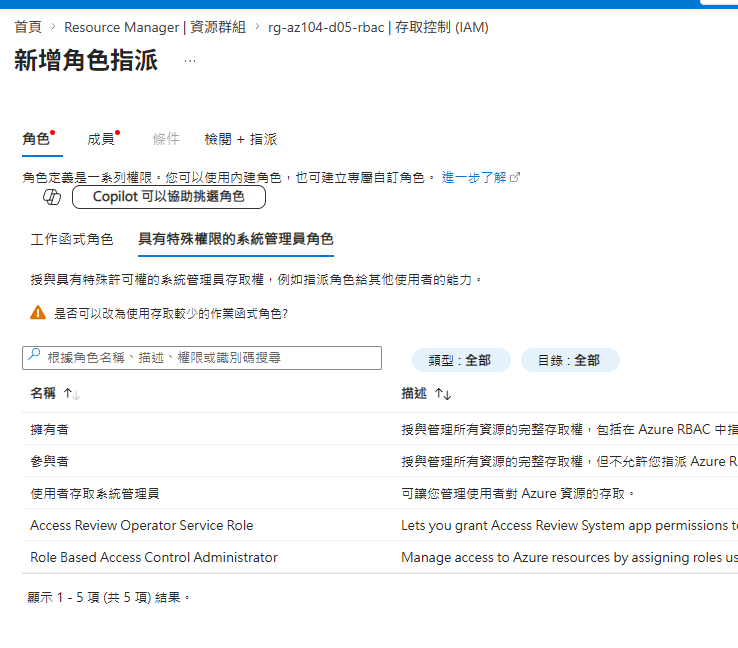Screen dimensions: 738x648
Task: Sort by 描述 column arrows
Action: [x=443, y=393]
